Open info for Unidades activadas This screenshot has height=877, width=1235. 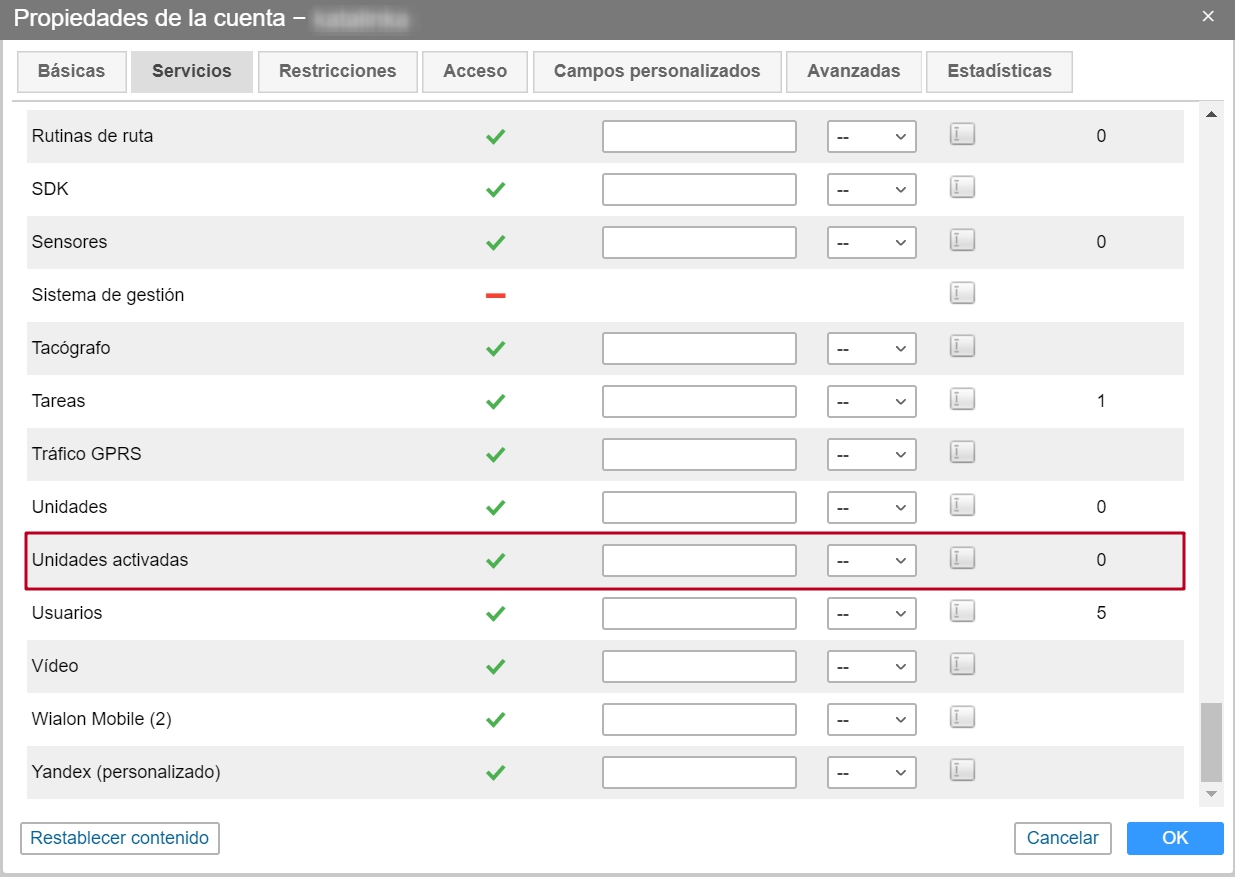(961, 559)
